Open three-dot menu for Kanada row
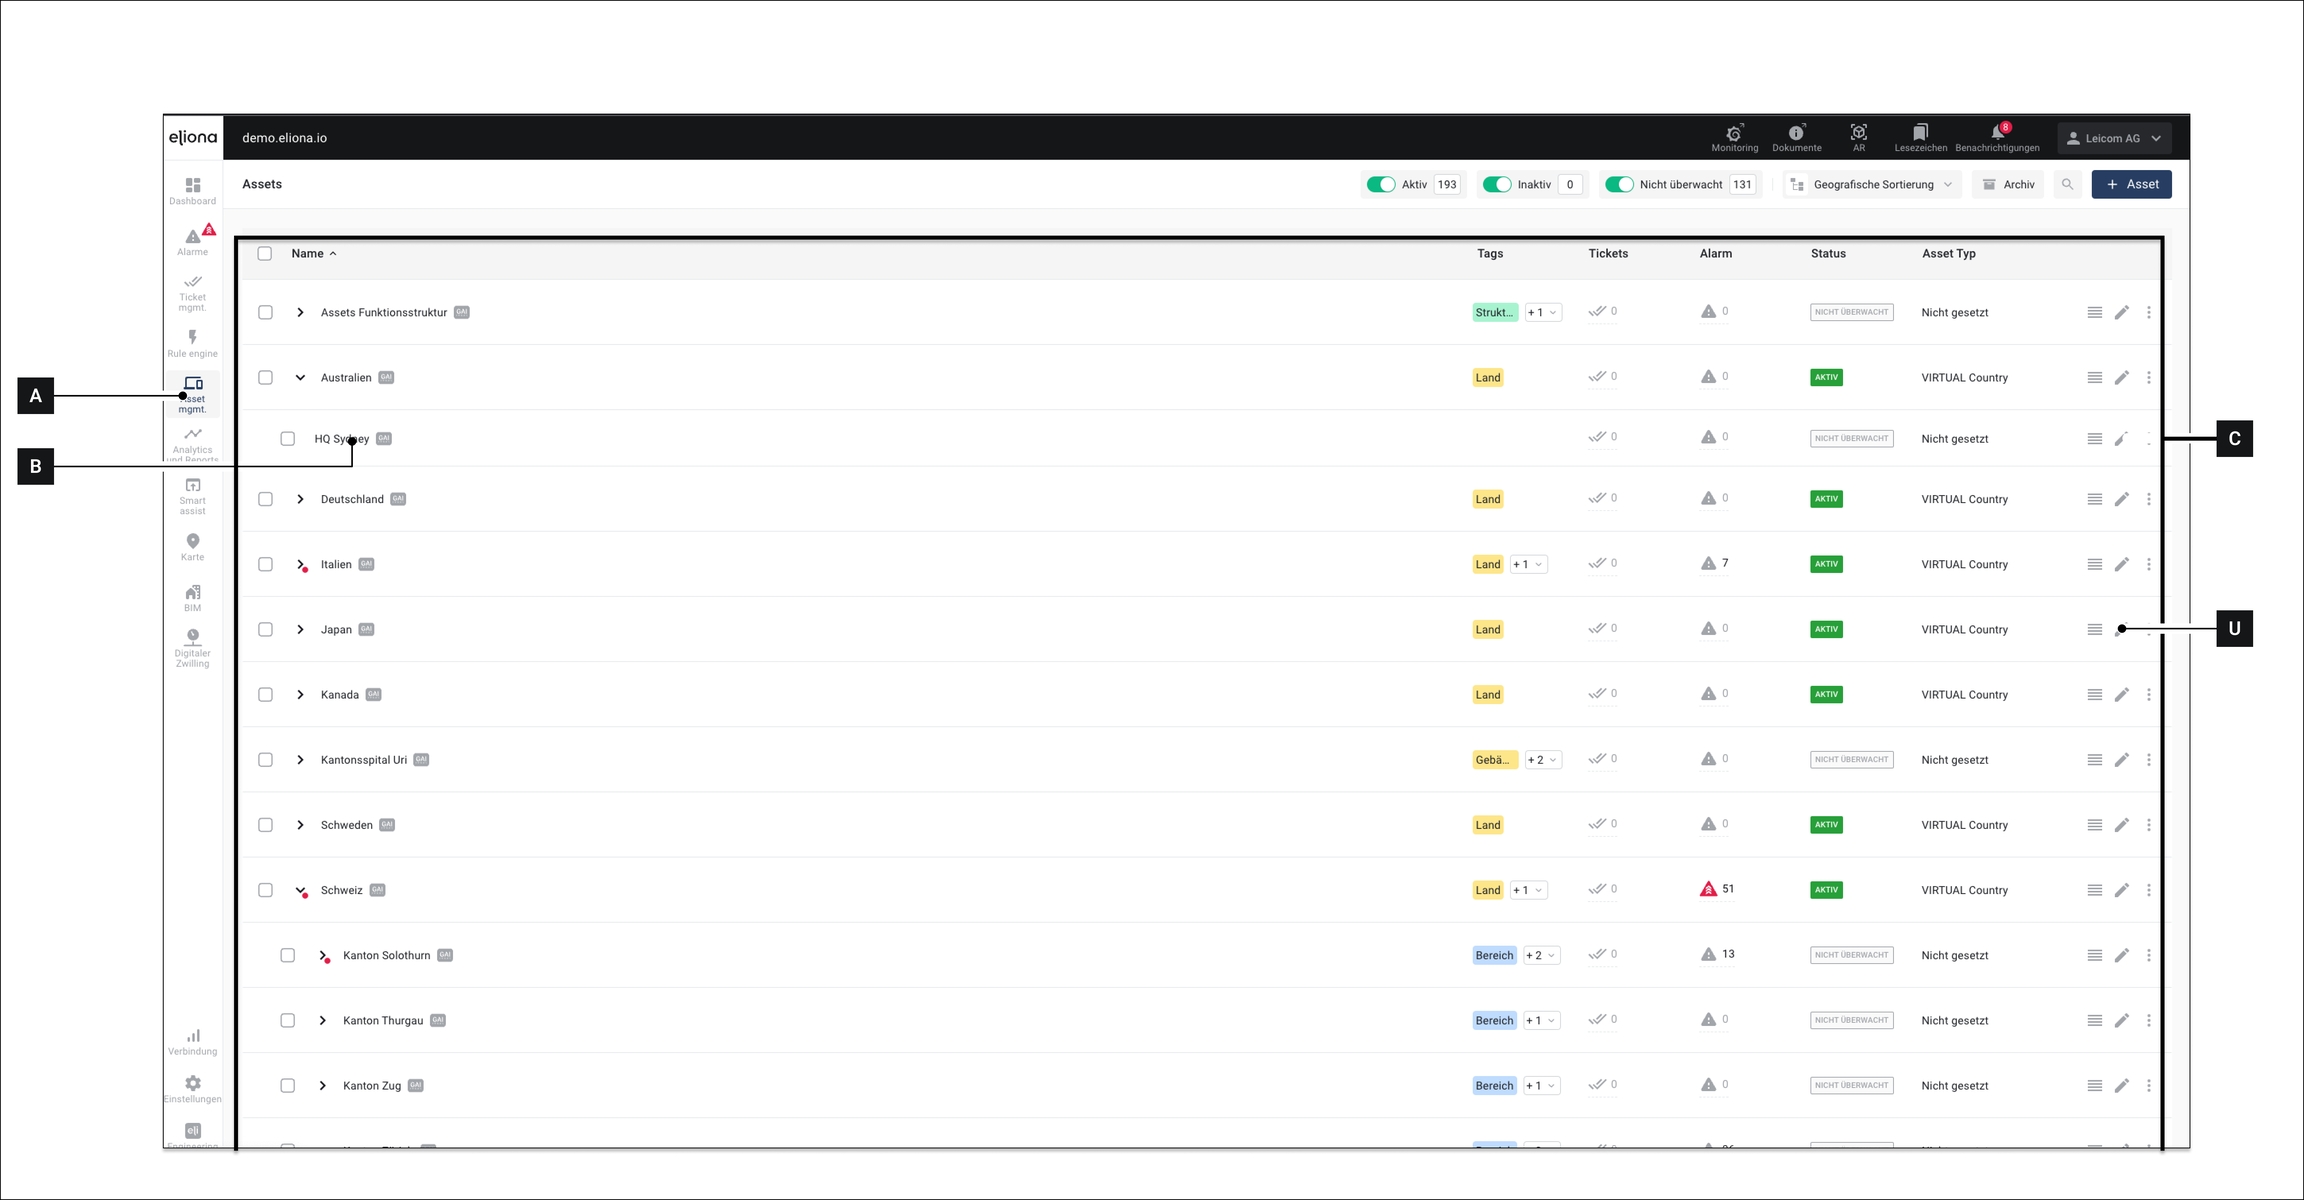 [2148, 694]
